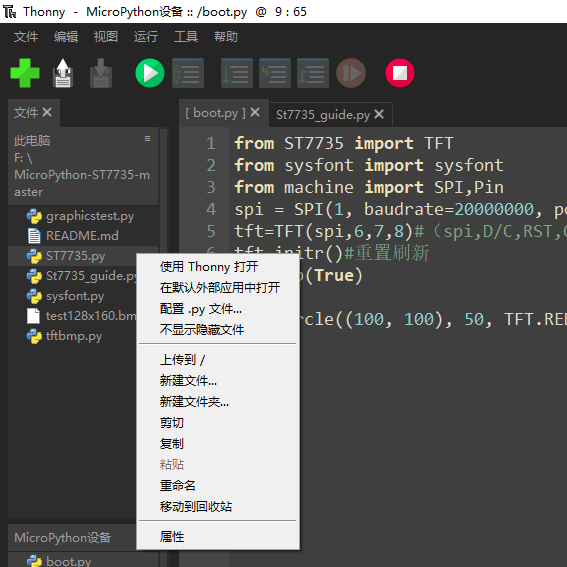This screenshot has width=567, height=567.
Task: Stop backend with red stop button
Action: point(400,73)
